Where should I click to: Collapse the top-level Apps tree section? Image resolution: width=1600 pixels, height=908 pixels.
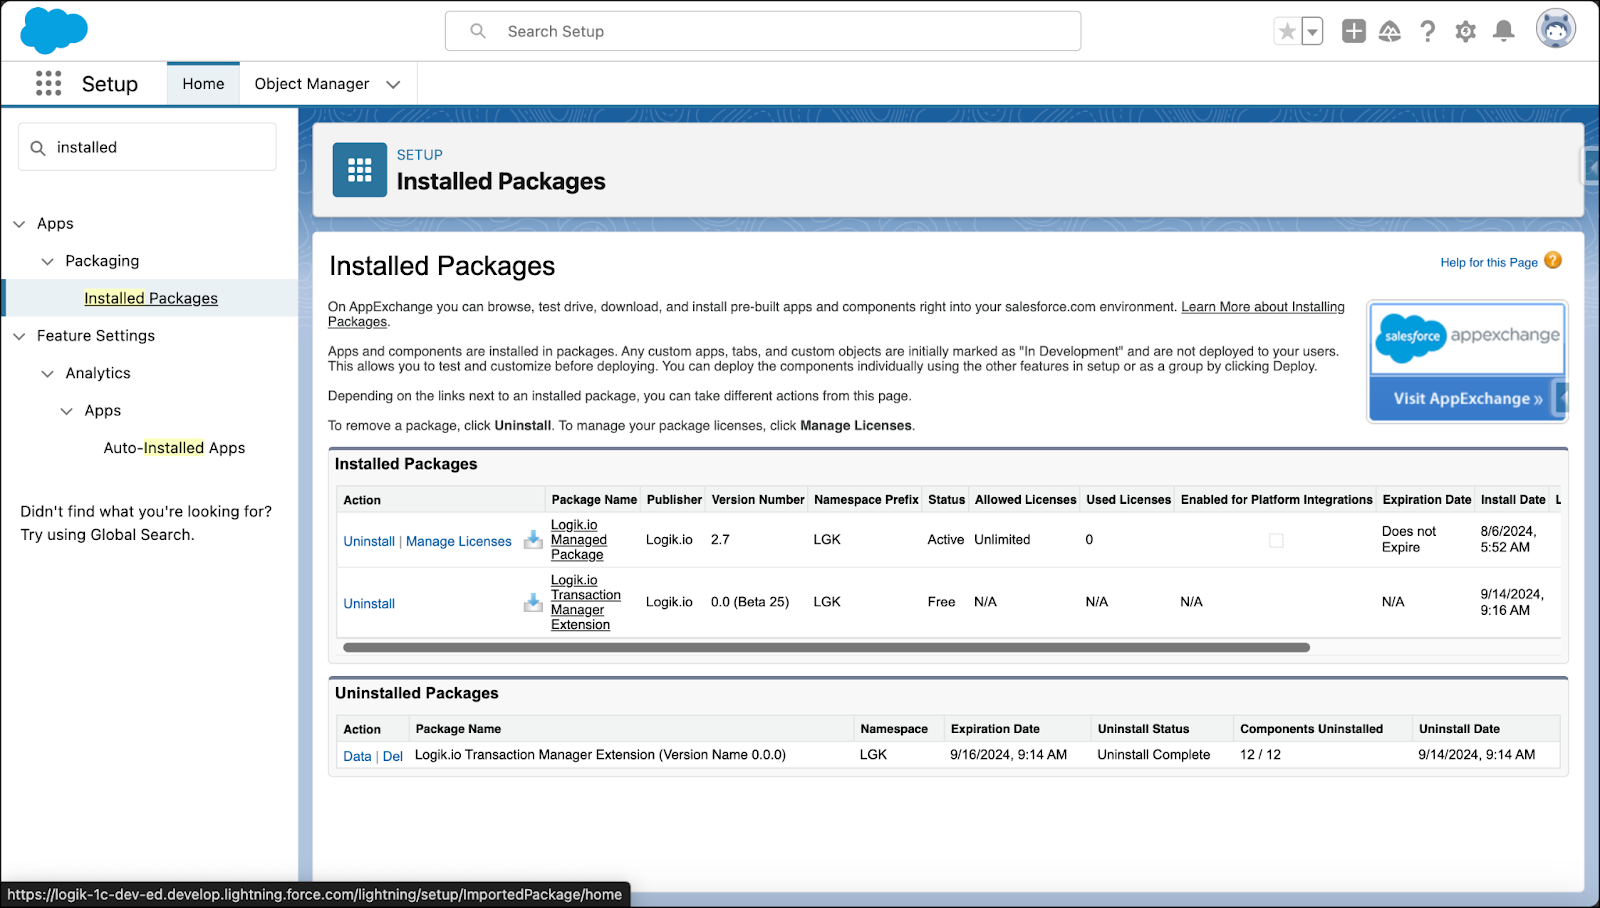point(19,224)
